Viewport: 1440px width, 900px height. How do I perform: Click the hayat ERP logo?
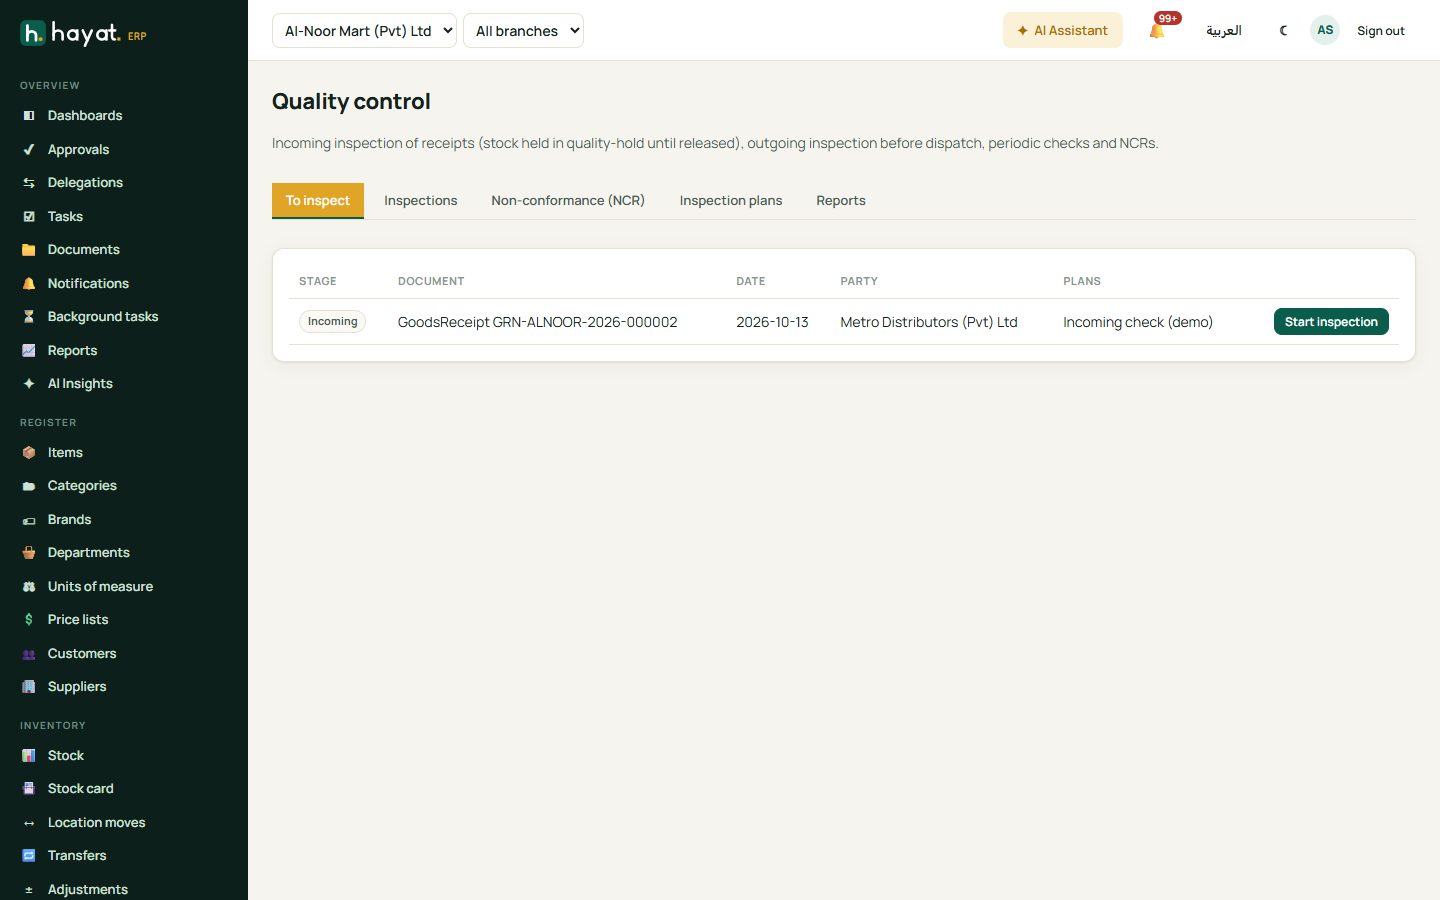click(84, 33)
